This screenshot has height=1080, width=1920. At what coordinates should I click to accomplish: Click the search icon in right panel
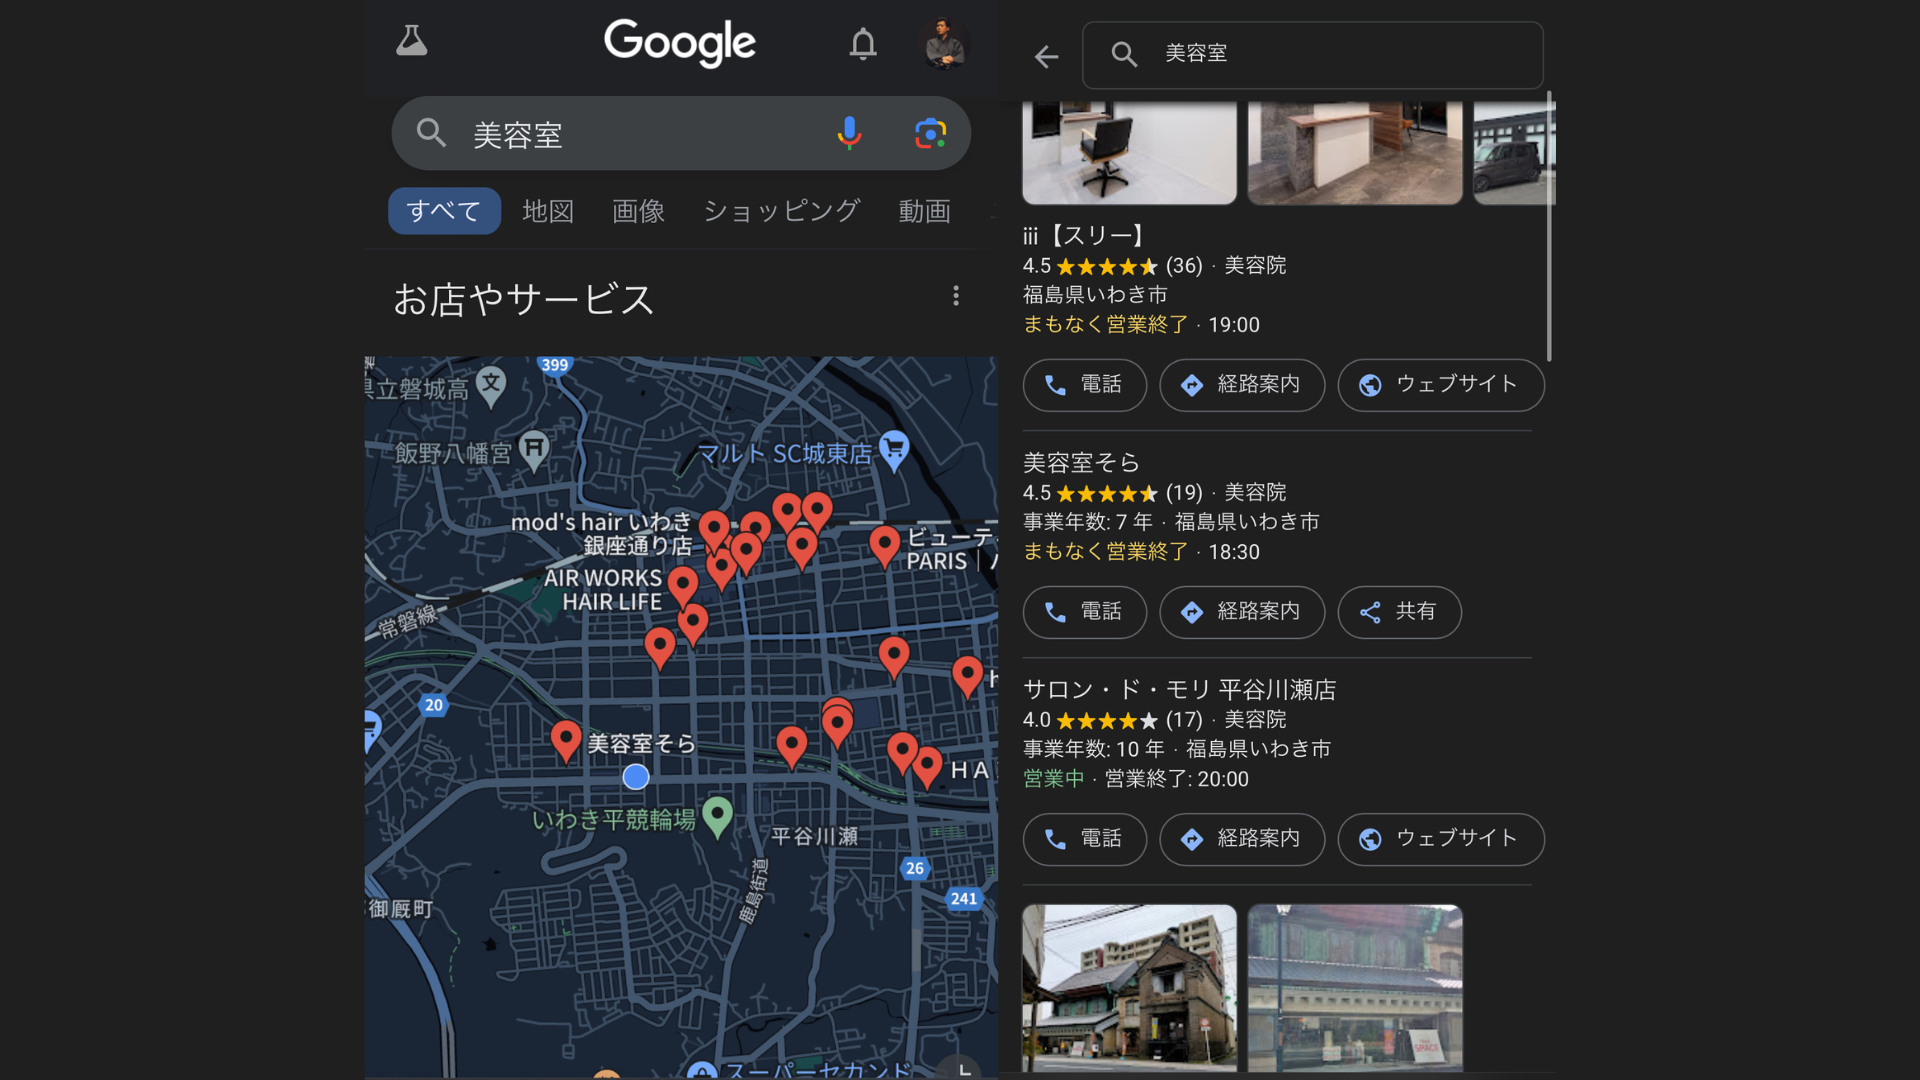[1124, 55]
